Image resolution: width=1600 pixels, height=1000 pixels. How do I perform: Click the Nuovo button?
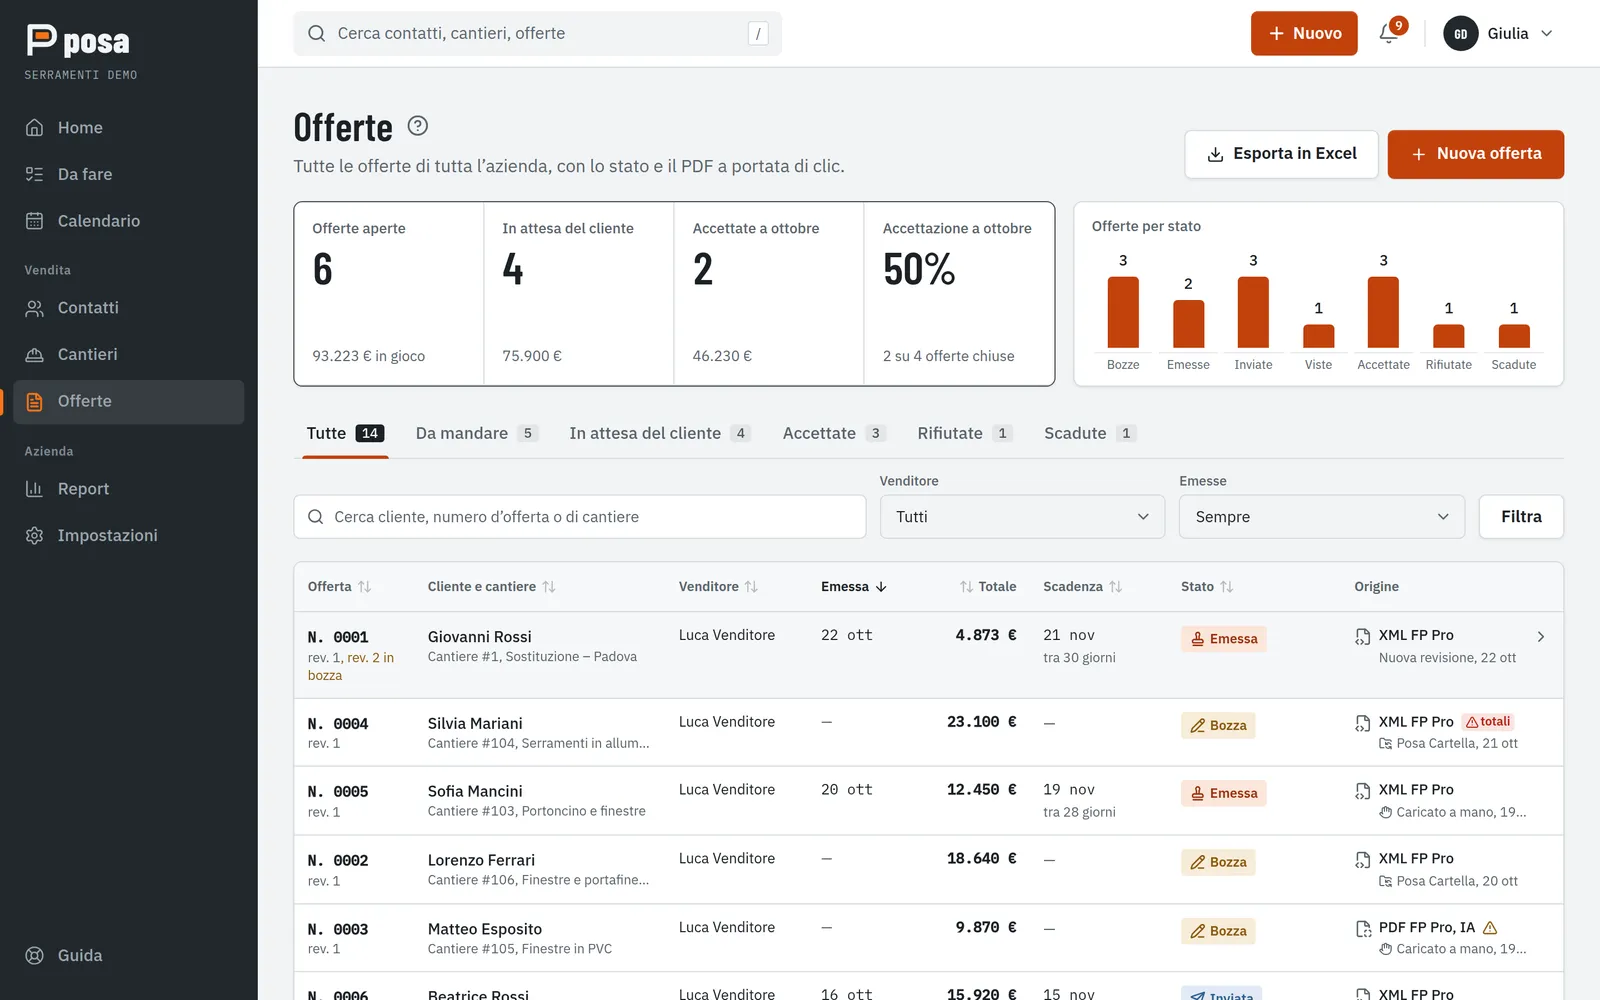(1304, 33)
